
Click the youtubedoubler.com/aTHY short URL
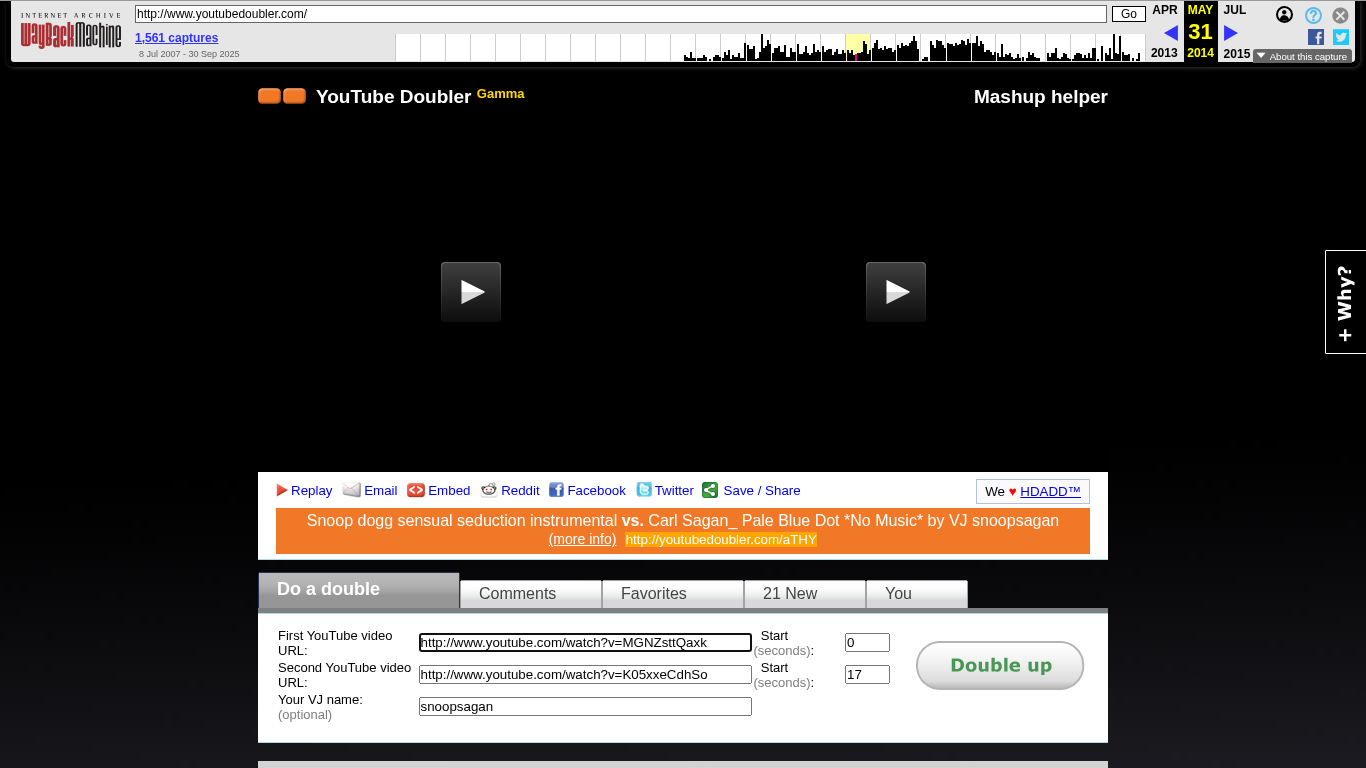(x=721, y=540)
